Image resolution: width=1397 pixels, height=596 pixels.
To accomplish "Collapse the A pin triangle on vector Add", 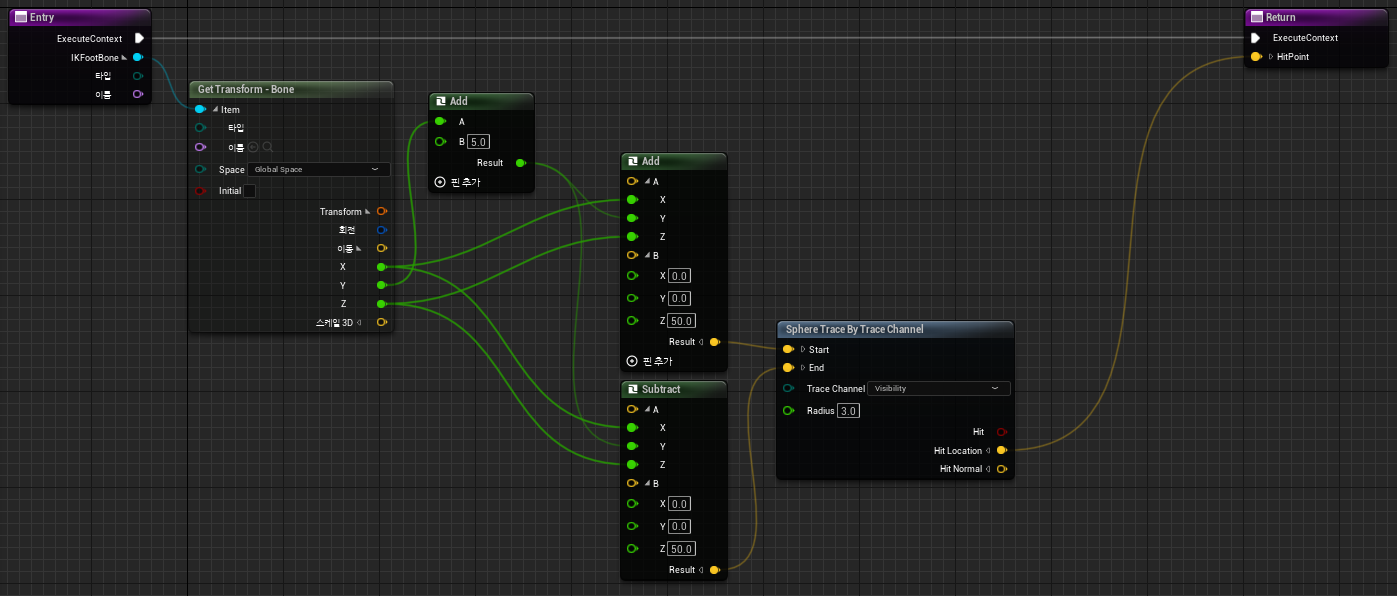I will [x=646, y=181].
